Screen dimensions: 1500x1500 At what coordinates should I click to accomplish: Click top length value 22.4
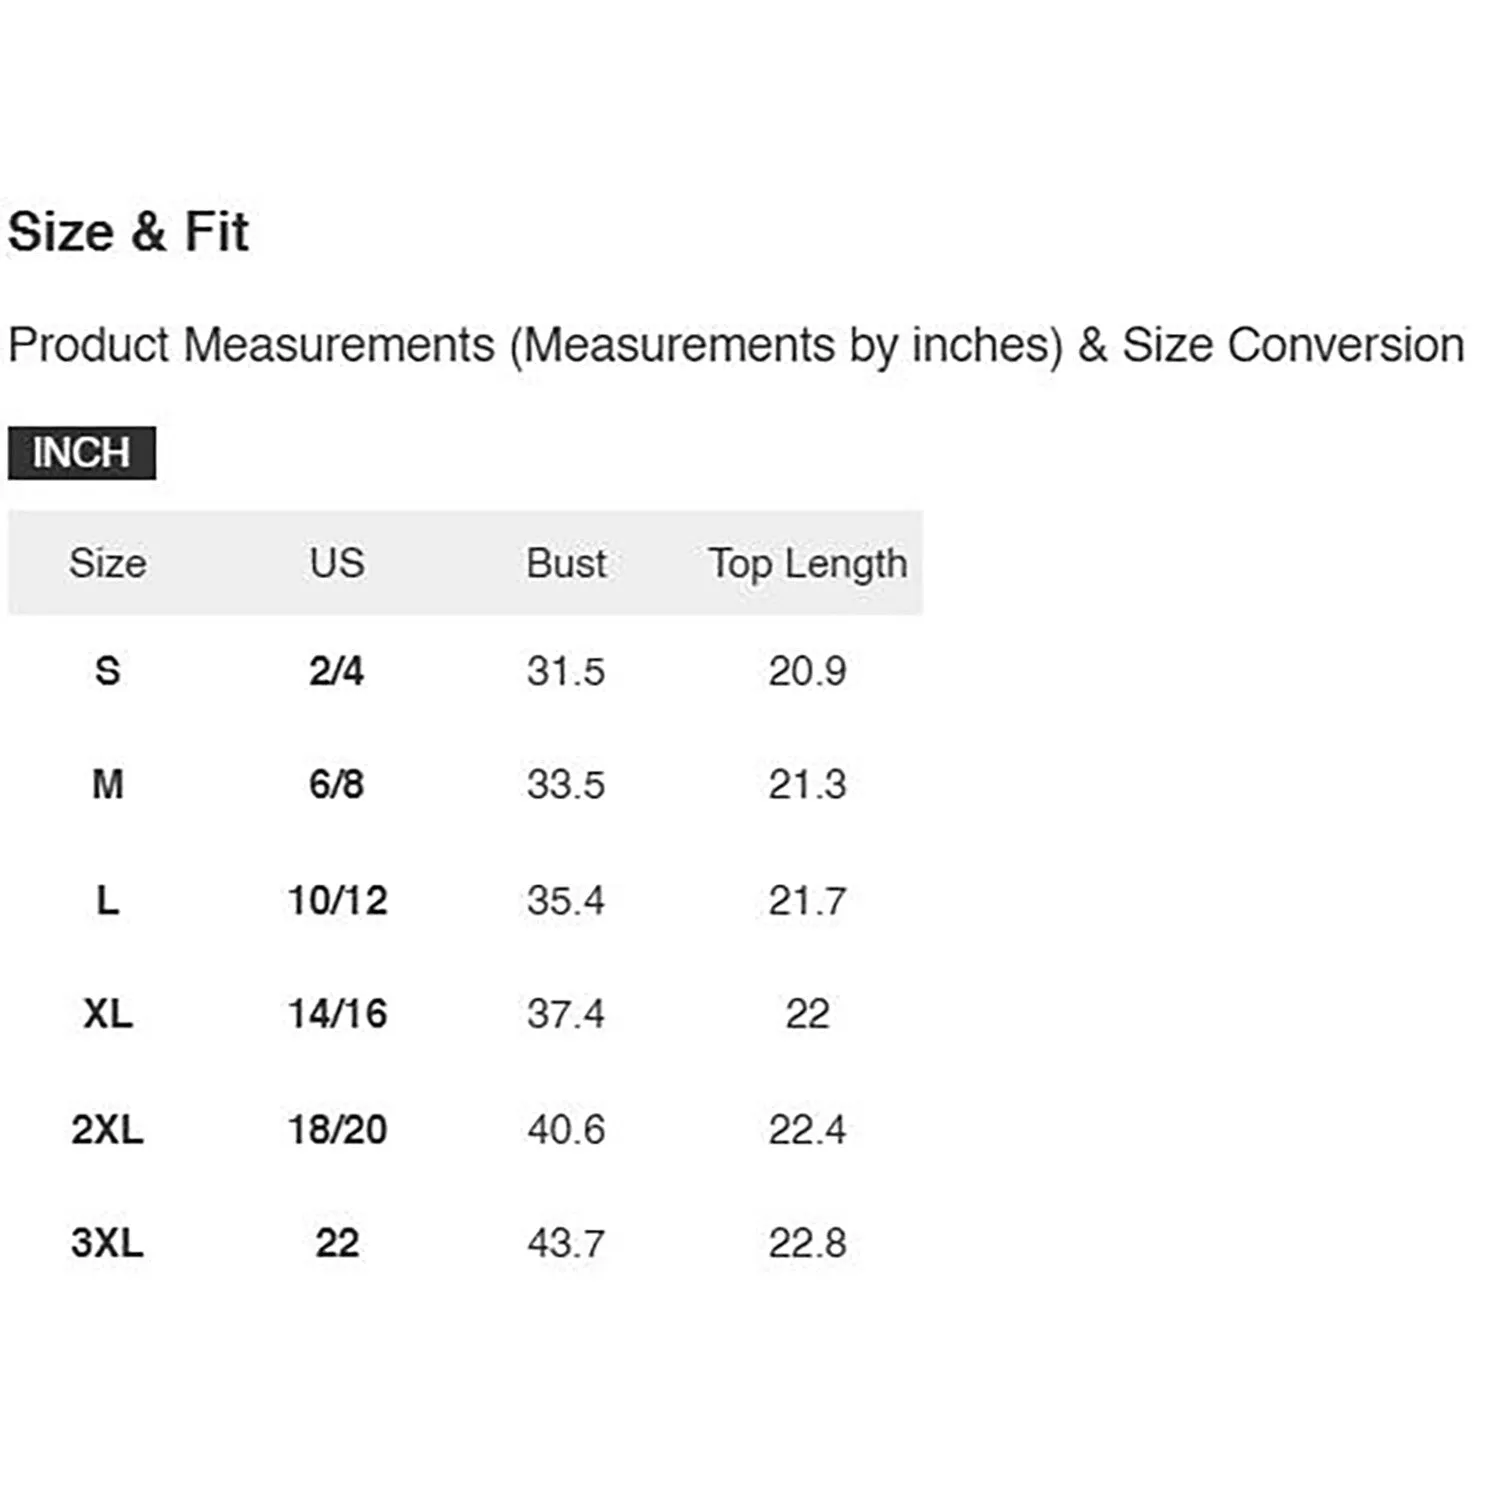coord(807,1129)
